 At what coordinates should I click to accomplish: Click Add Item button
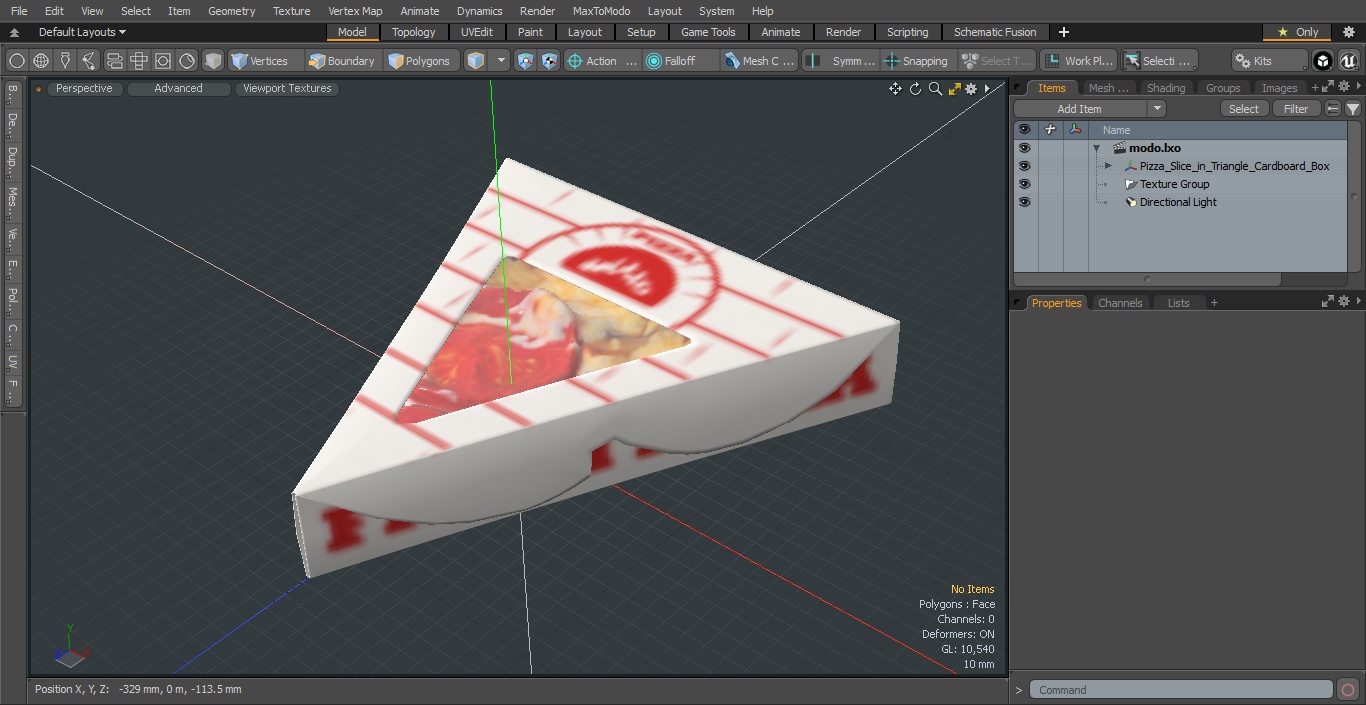1080,109
